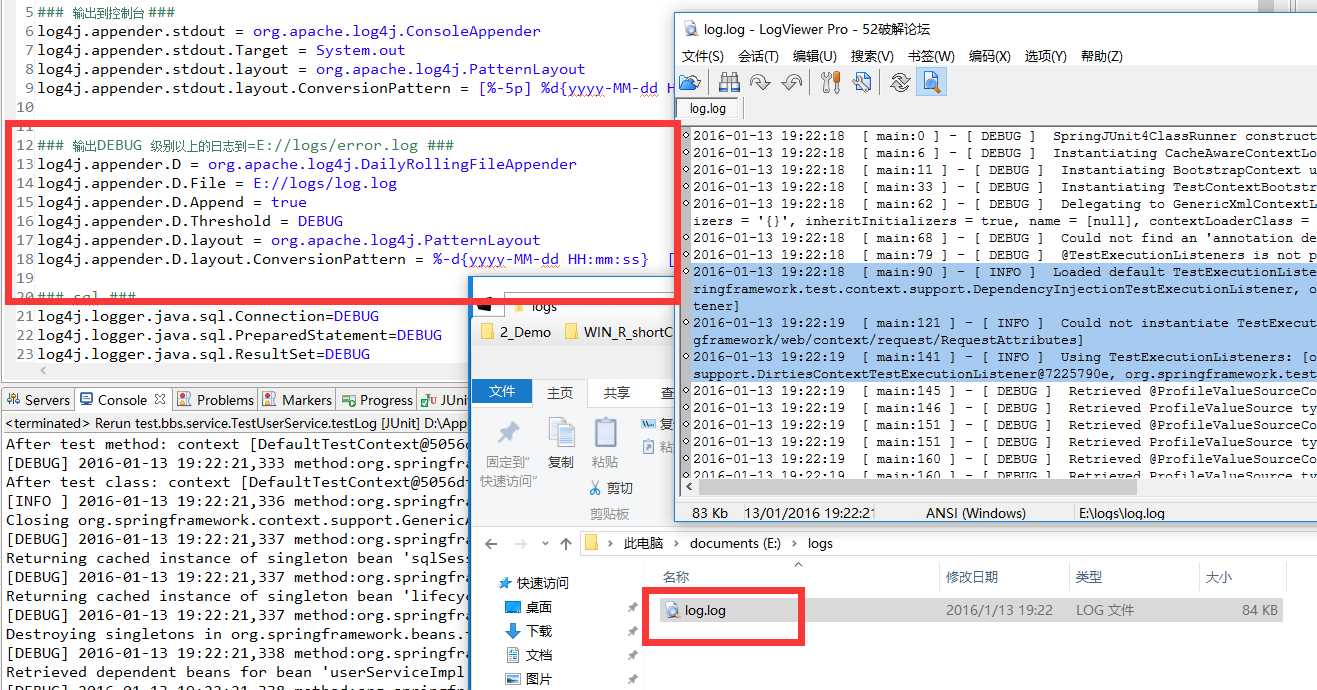The image size is (1317, 690).
Task: Open the 2_Demo folder shortcut
Action: coord(516,332)
